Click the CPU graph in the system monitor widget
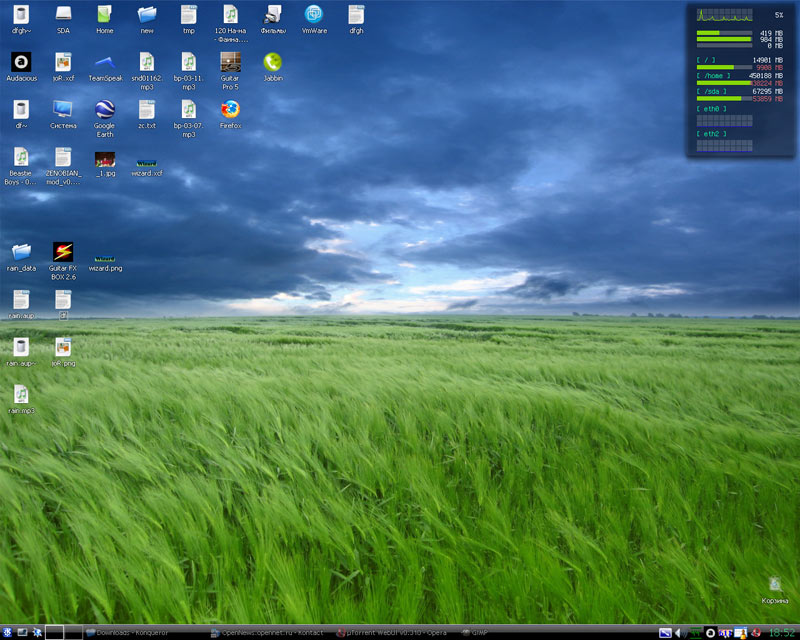This screenshot has width=800, height=640. (724, 15)
